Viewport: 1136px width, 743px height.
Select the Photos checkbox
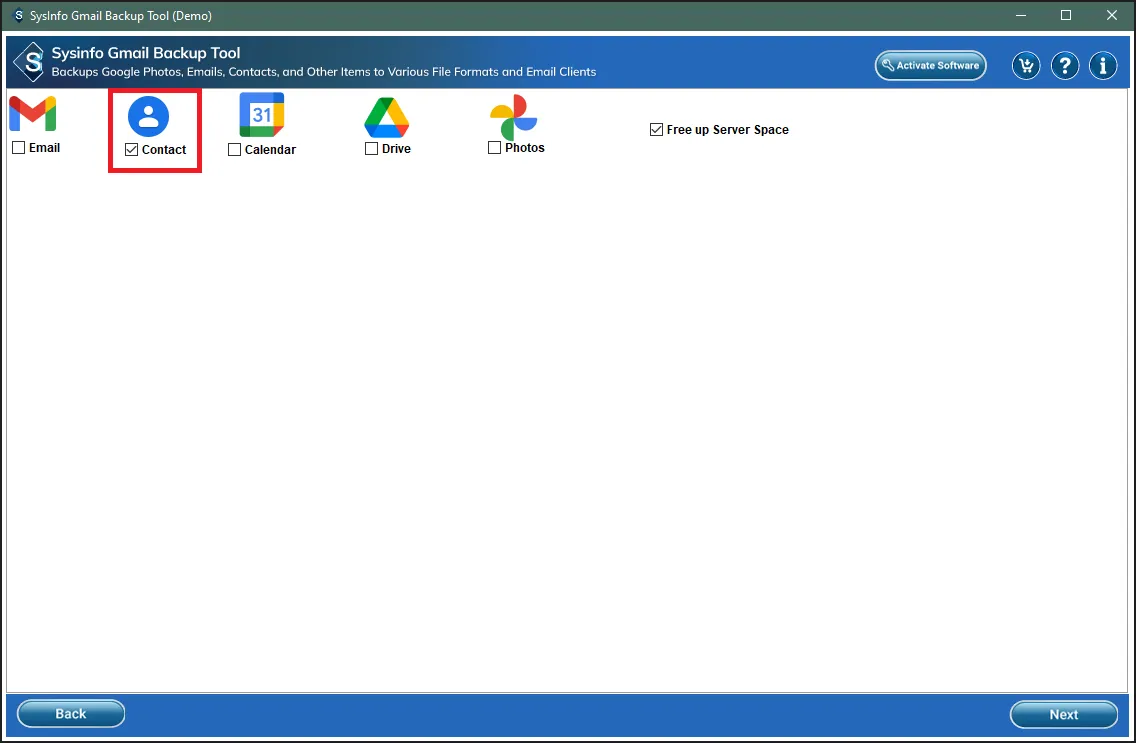(495, 148)
